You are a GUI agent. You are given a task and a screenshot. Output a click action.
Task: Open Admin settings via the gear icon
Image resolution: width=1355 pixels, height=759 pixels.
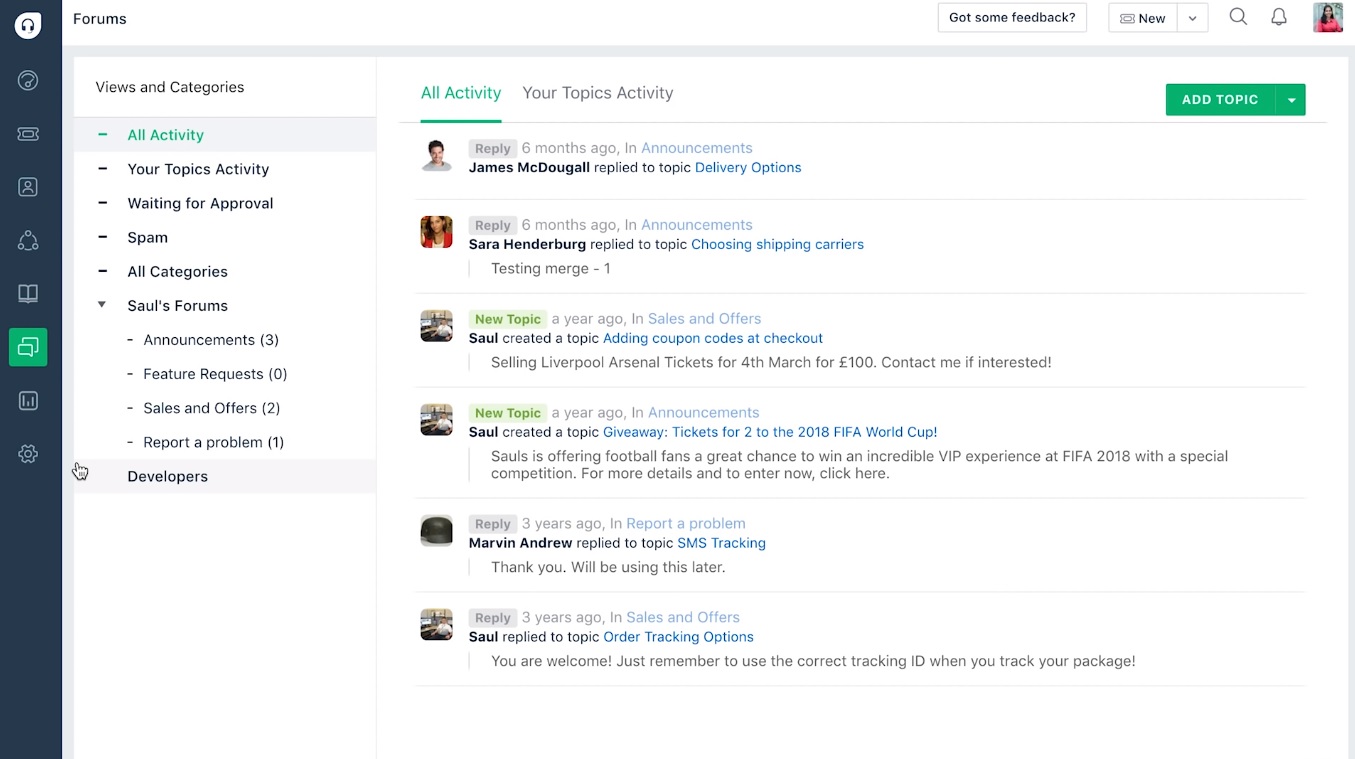[27, 453]
